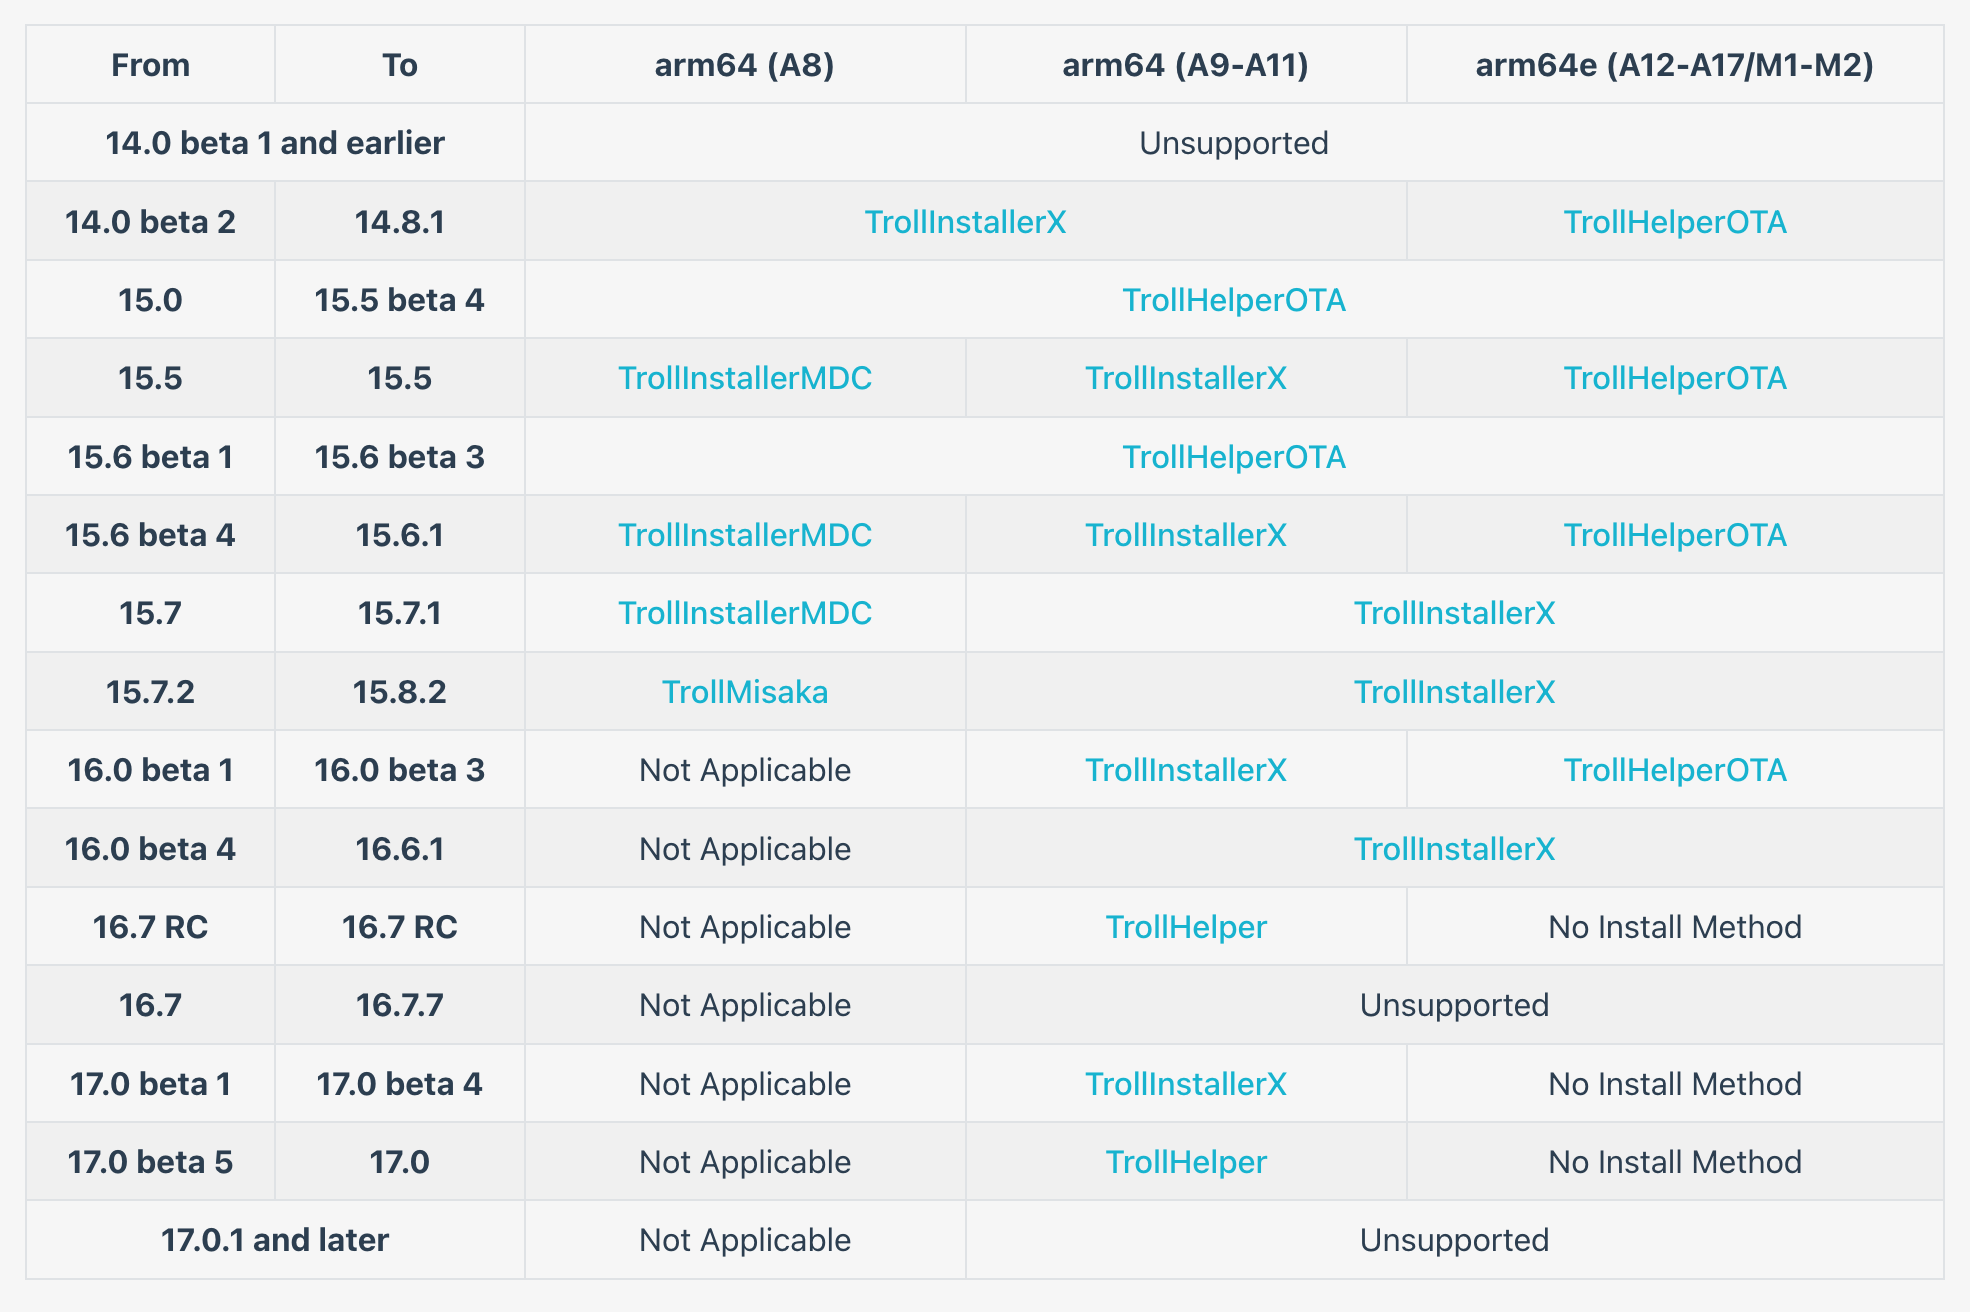
Task: Open TrollInstallerMDC link in 15.6 beta 4 row
Action: 745,535
